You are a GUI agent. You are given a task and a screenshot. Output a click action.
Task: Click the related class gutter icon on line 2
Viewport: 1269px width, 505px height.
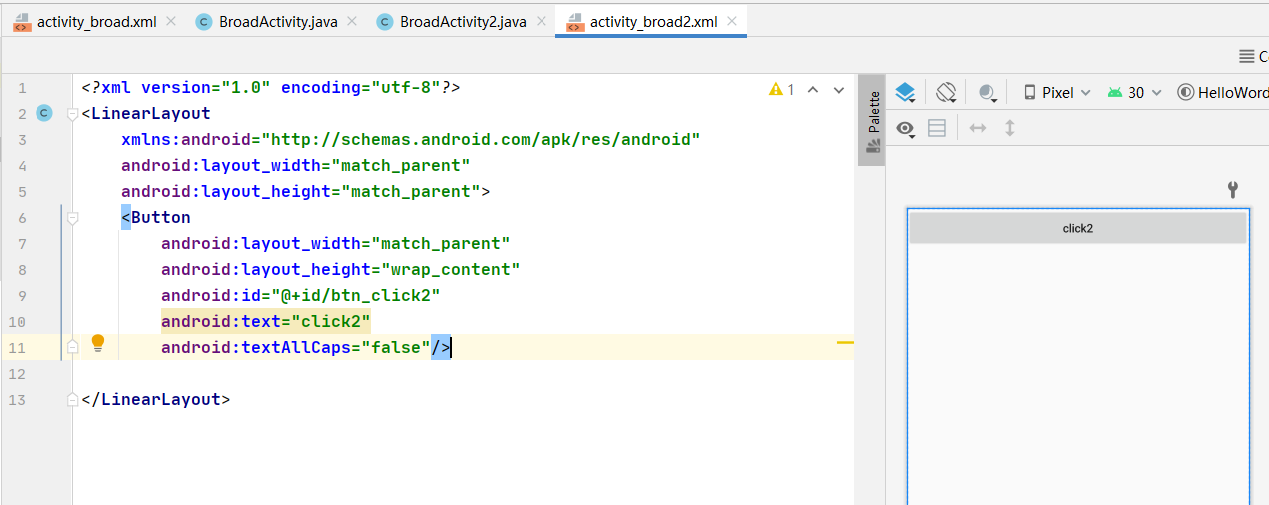click(x=44, y=113)
